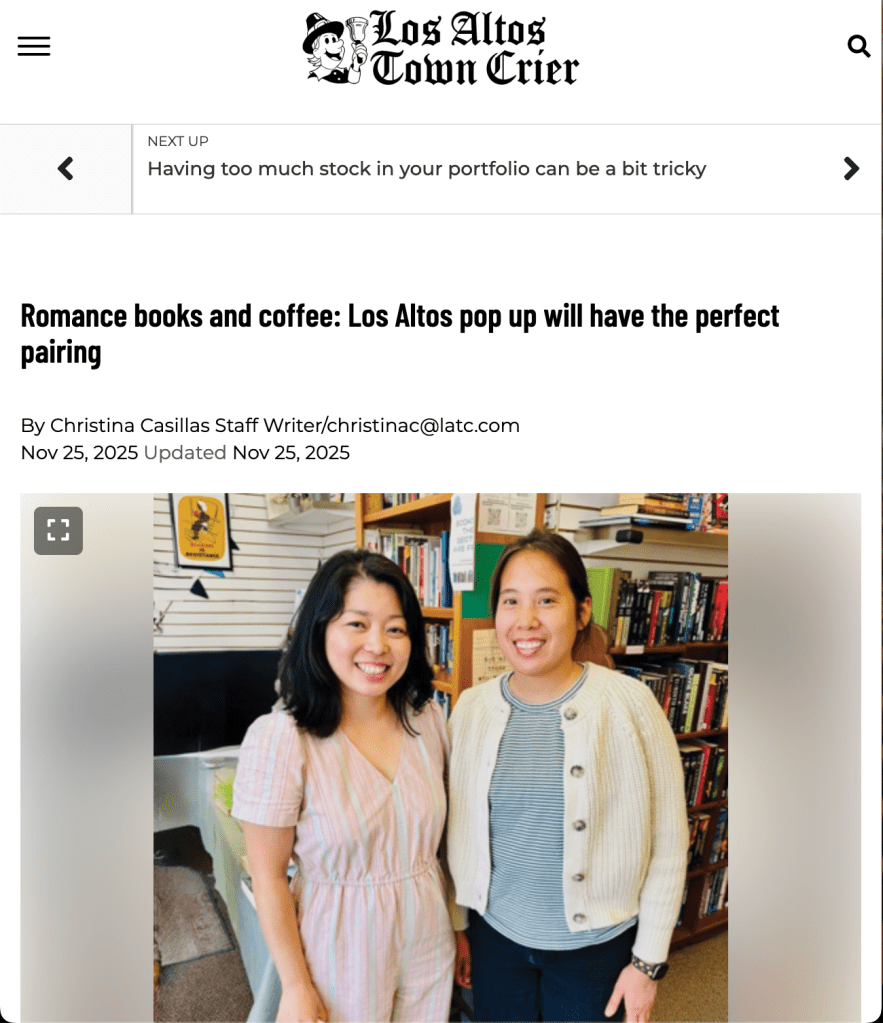The height and width of the screenshot is (1023, 883).
Task: Expand the article photo to fullscreen
Action: tap(58, 530)
